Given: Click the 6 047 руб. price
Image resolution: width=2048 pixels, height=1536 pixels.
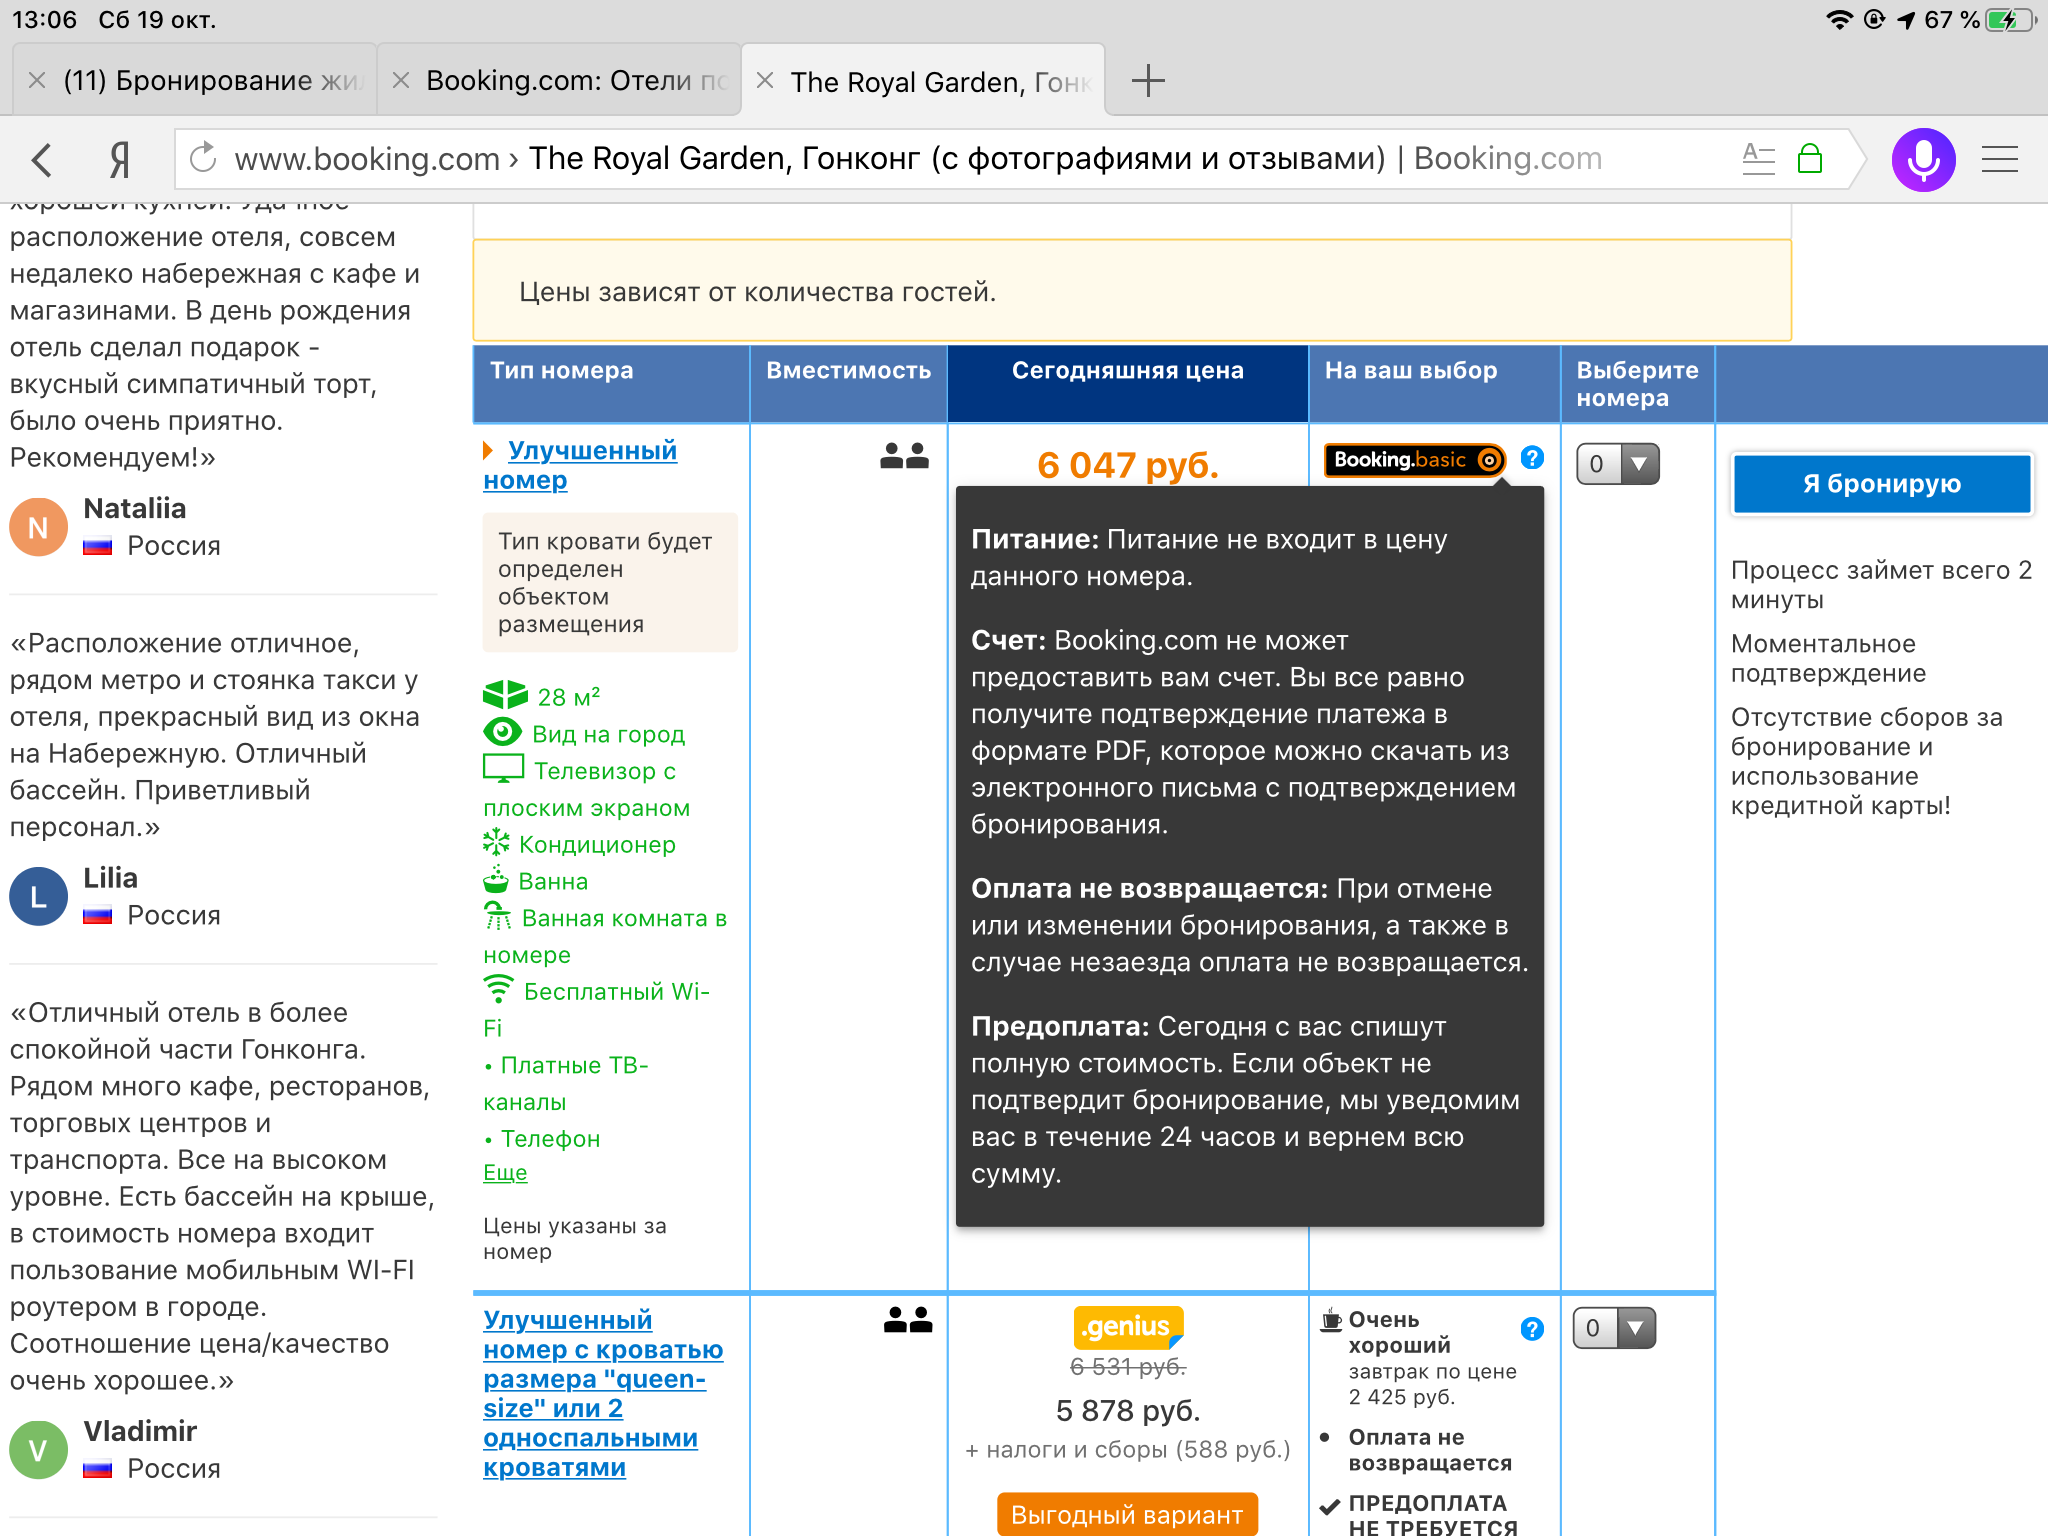Looking at the screenshot, I should (1128, 465).
